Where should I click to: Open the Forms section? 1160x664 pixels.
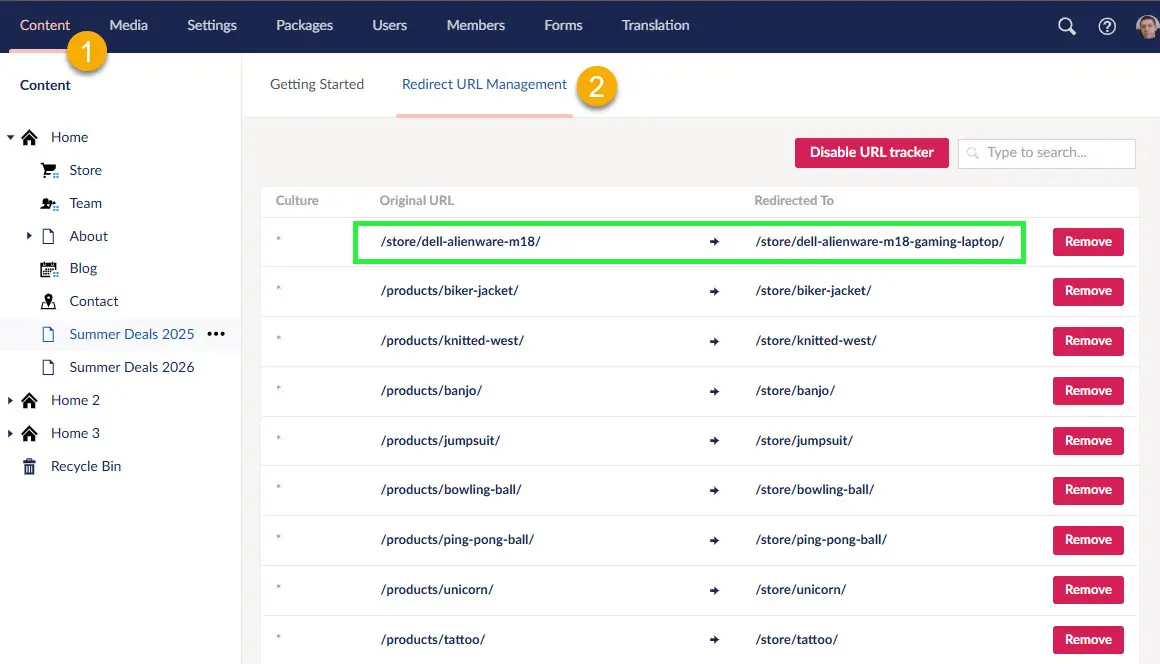(563, 25)
